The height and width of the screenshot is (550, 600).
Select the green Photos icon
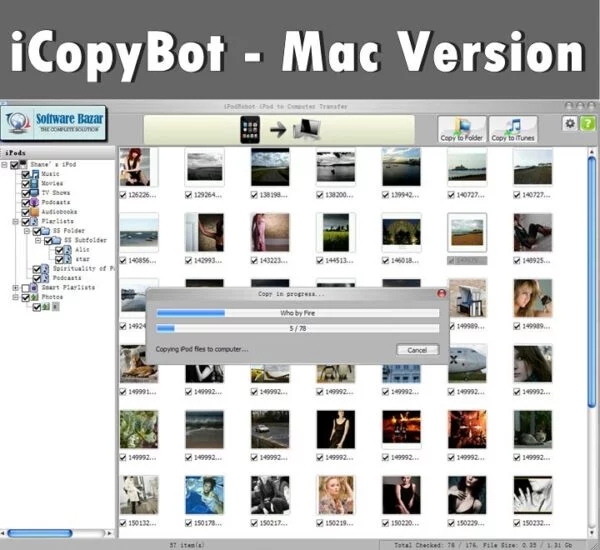[x=34, y=297]
